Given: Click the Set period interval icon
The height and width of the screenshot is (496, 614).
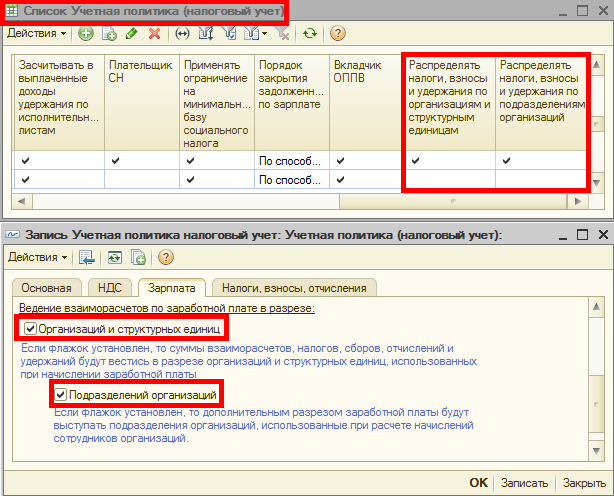Looking at the screenshot, I should click(182, 33).
